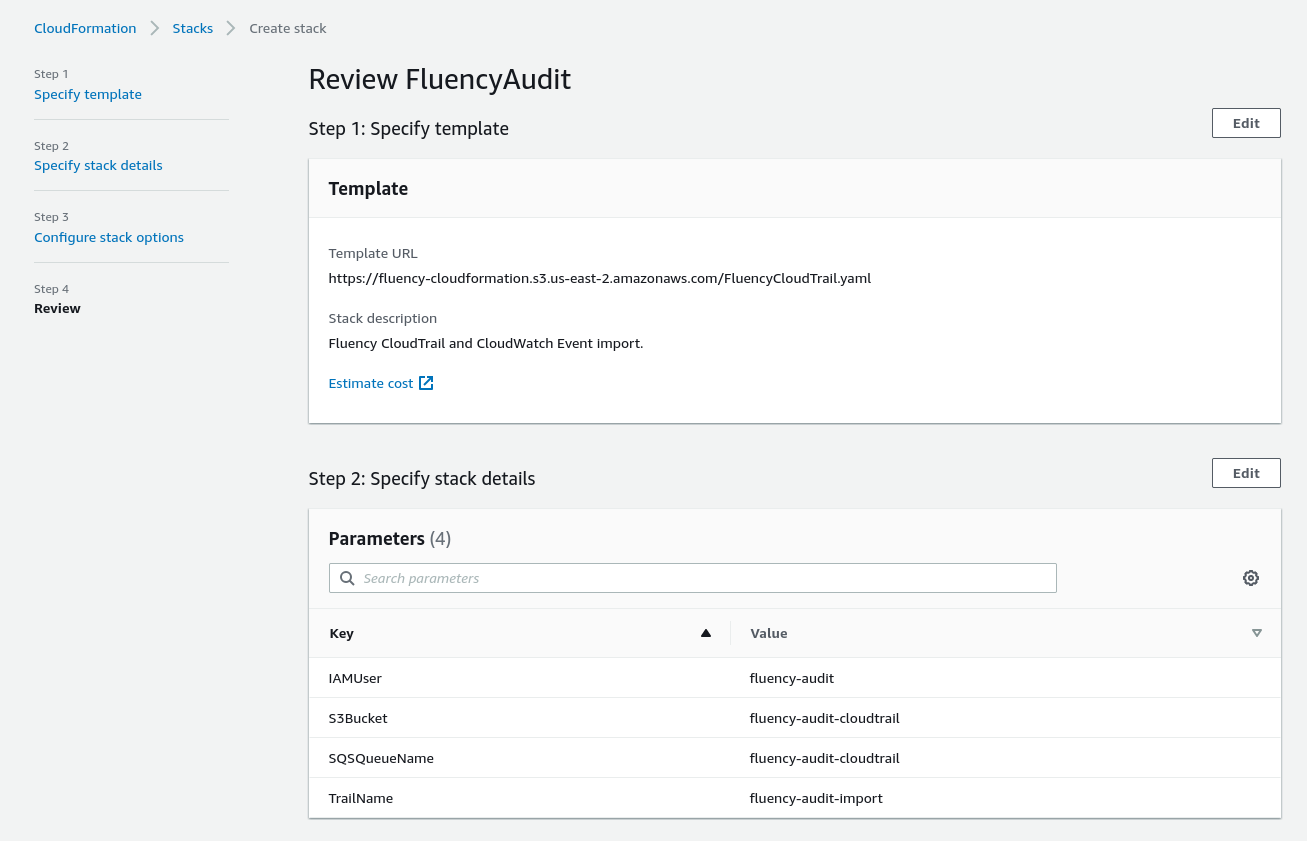The width and height of the screenshot is (1307, 841).
Task: Click the Key column header
Action: [x=520, y=633]
